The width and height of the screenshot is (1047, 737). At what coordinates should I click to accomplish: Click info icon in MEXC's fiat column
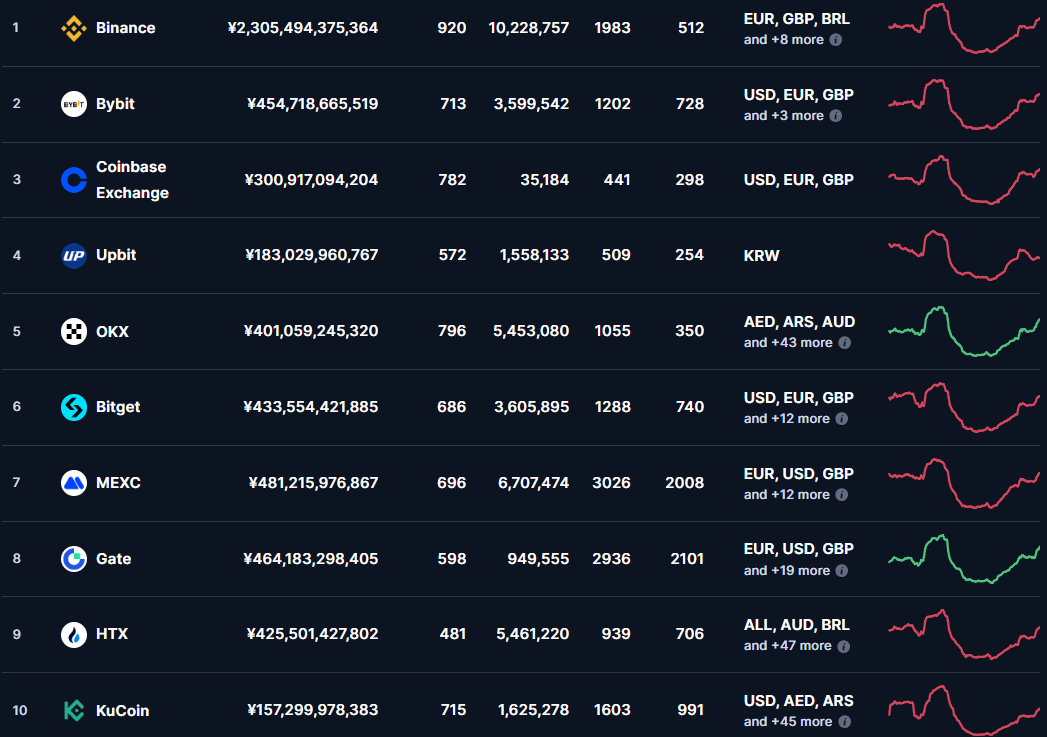[841, 495]
